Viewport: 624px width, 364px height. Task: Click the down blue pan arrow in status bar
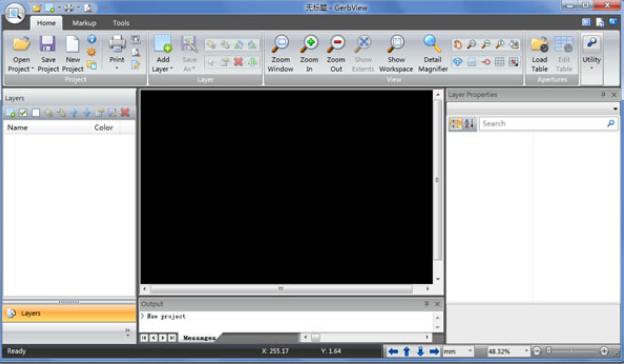pyautogui.click(x=420, y=351)
